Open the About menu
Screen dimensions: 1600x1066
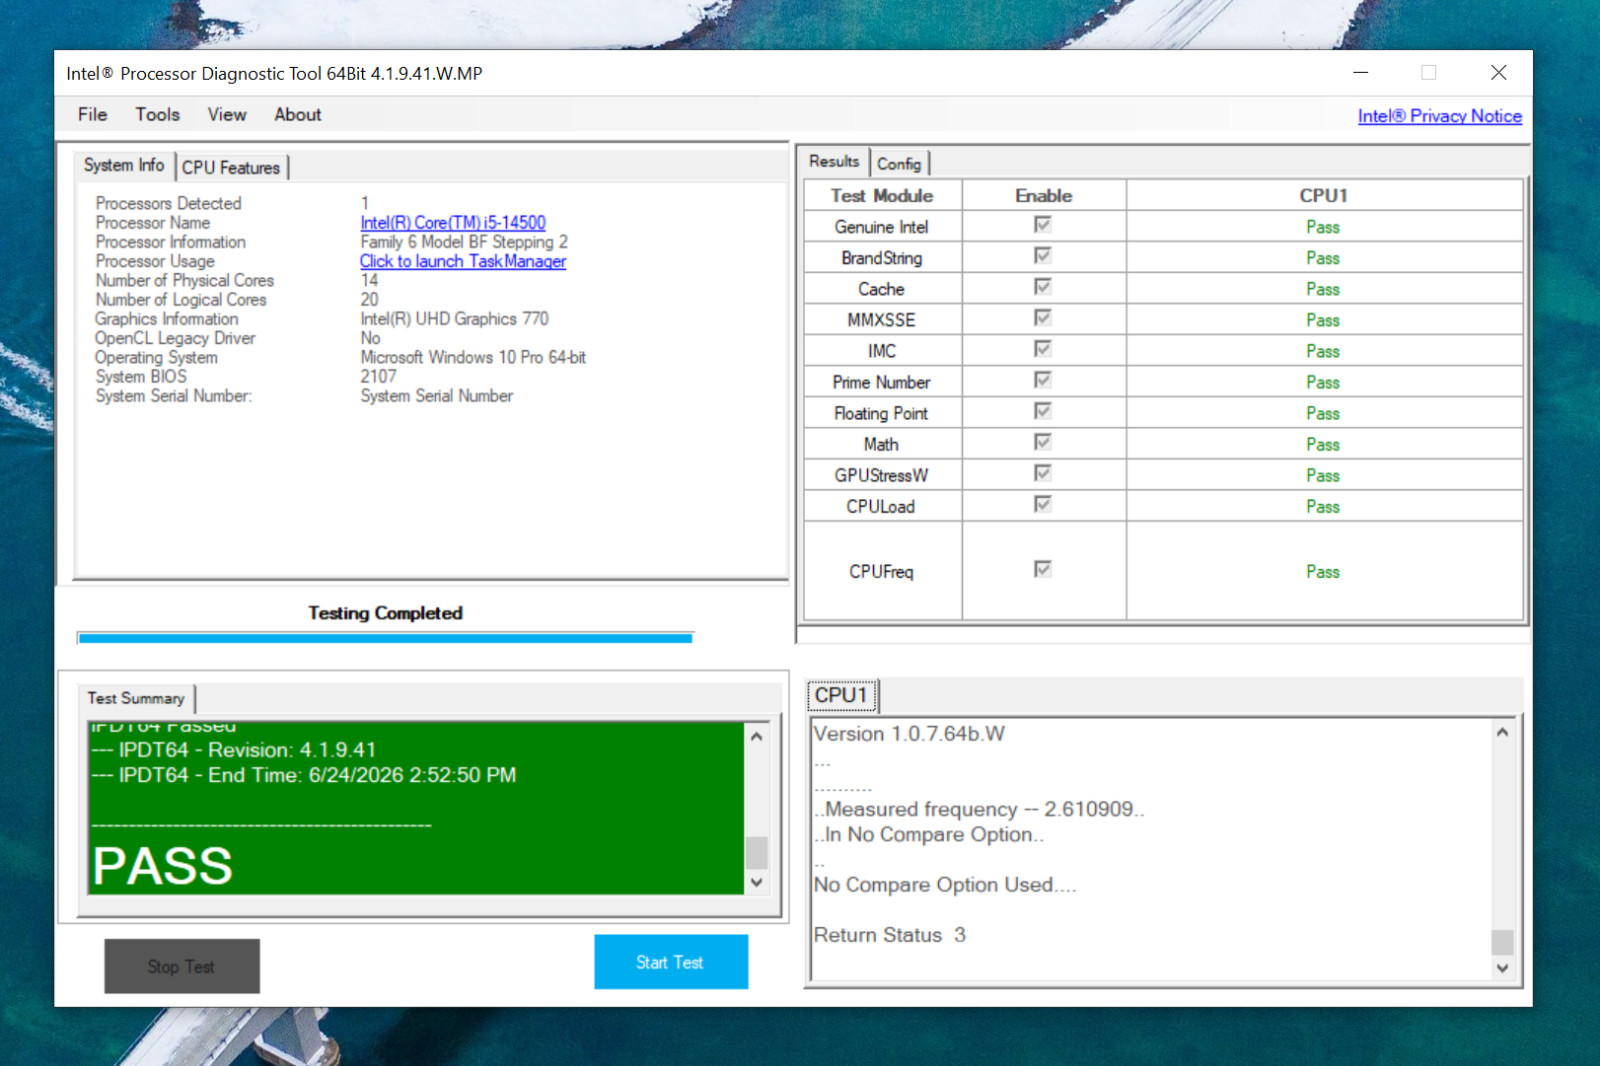(298, 115)
